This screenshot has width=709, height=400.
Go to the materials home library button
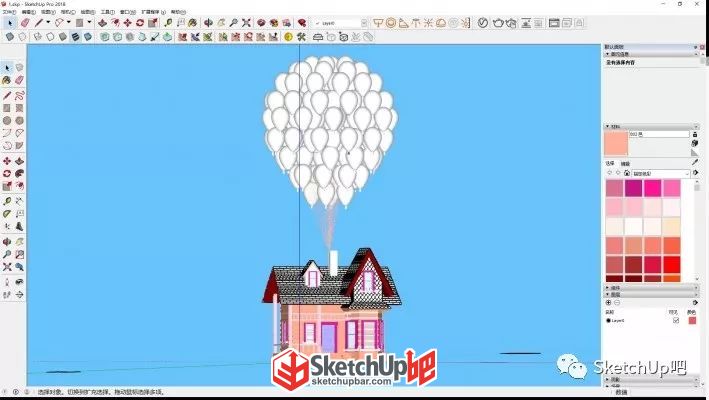[627, 173]
